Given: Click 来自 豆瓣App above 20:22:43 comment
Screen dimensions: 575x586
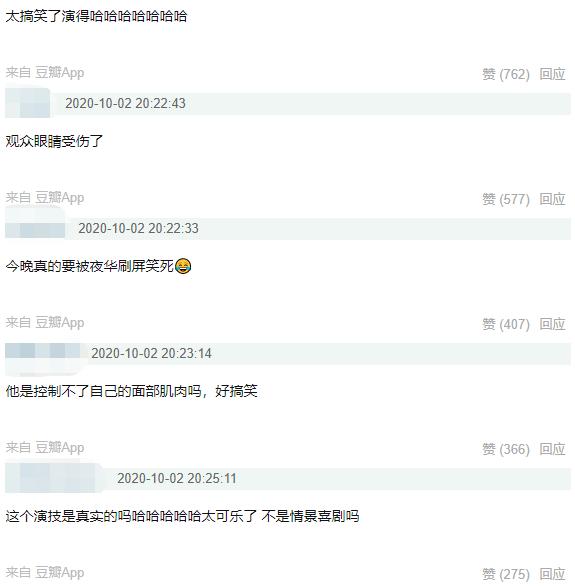Looking at the screenshot, I should [45, 73].
